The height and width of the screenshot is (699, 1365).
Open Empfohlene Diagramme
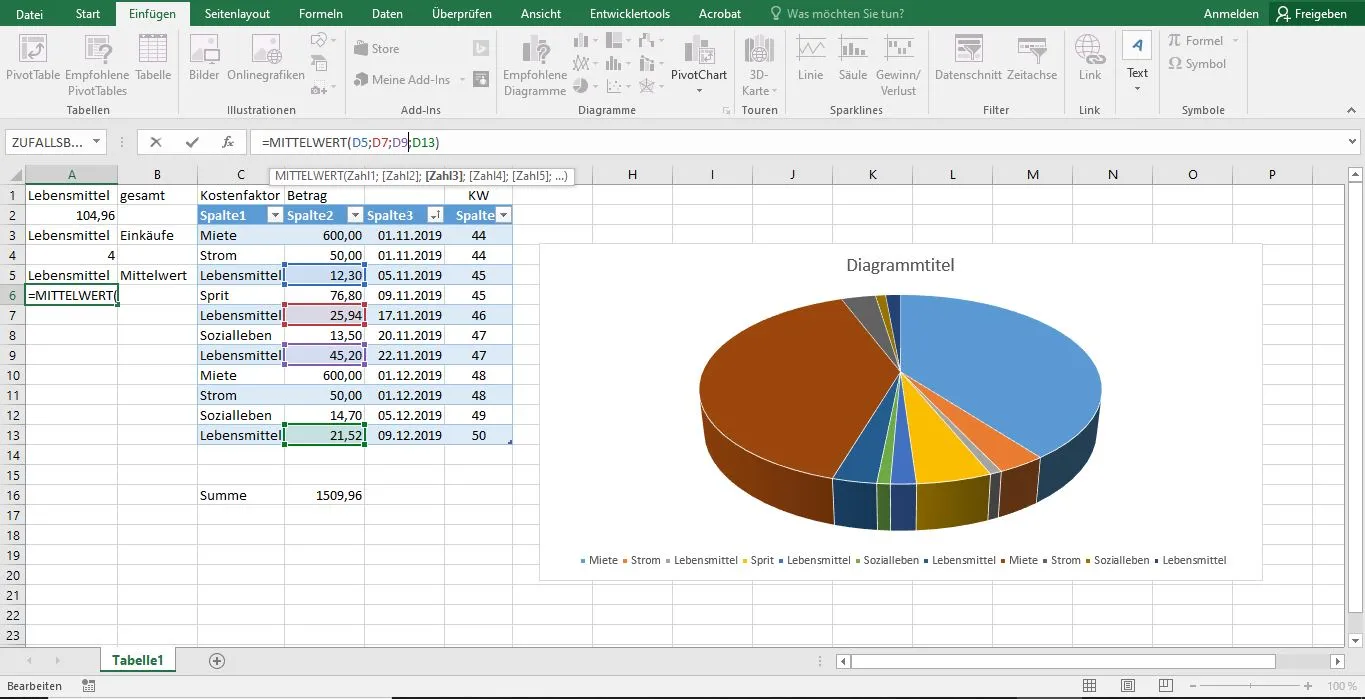534,62
